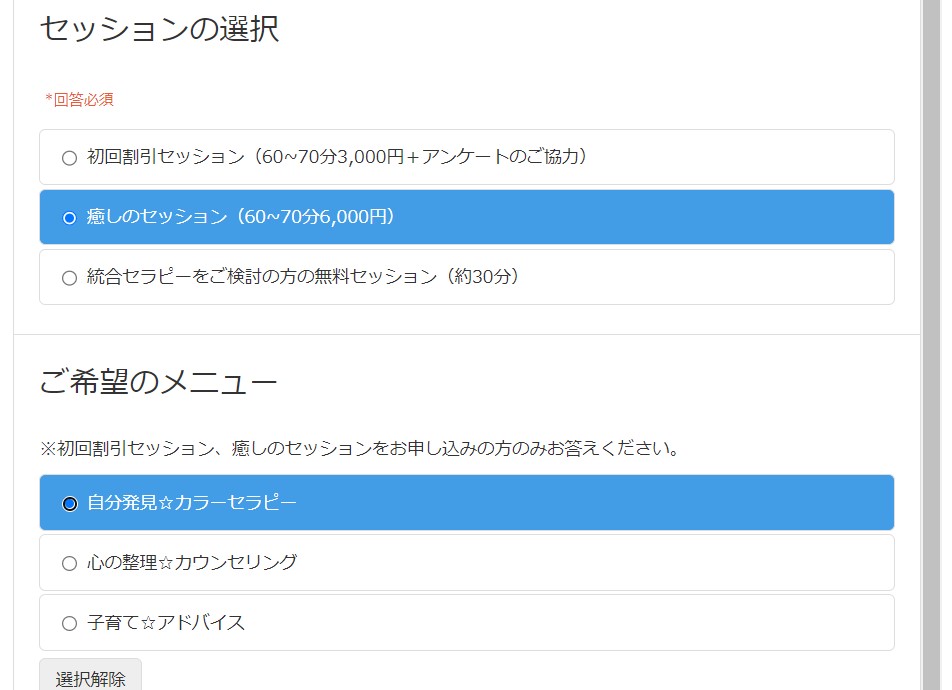The height and width of the screenshot is (690, 952).
Task: Click the 心の整理☆カウンセリング label text
Action: tap(191, 563)
